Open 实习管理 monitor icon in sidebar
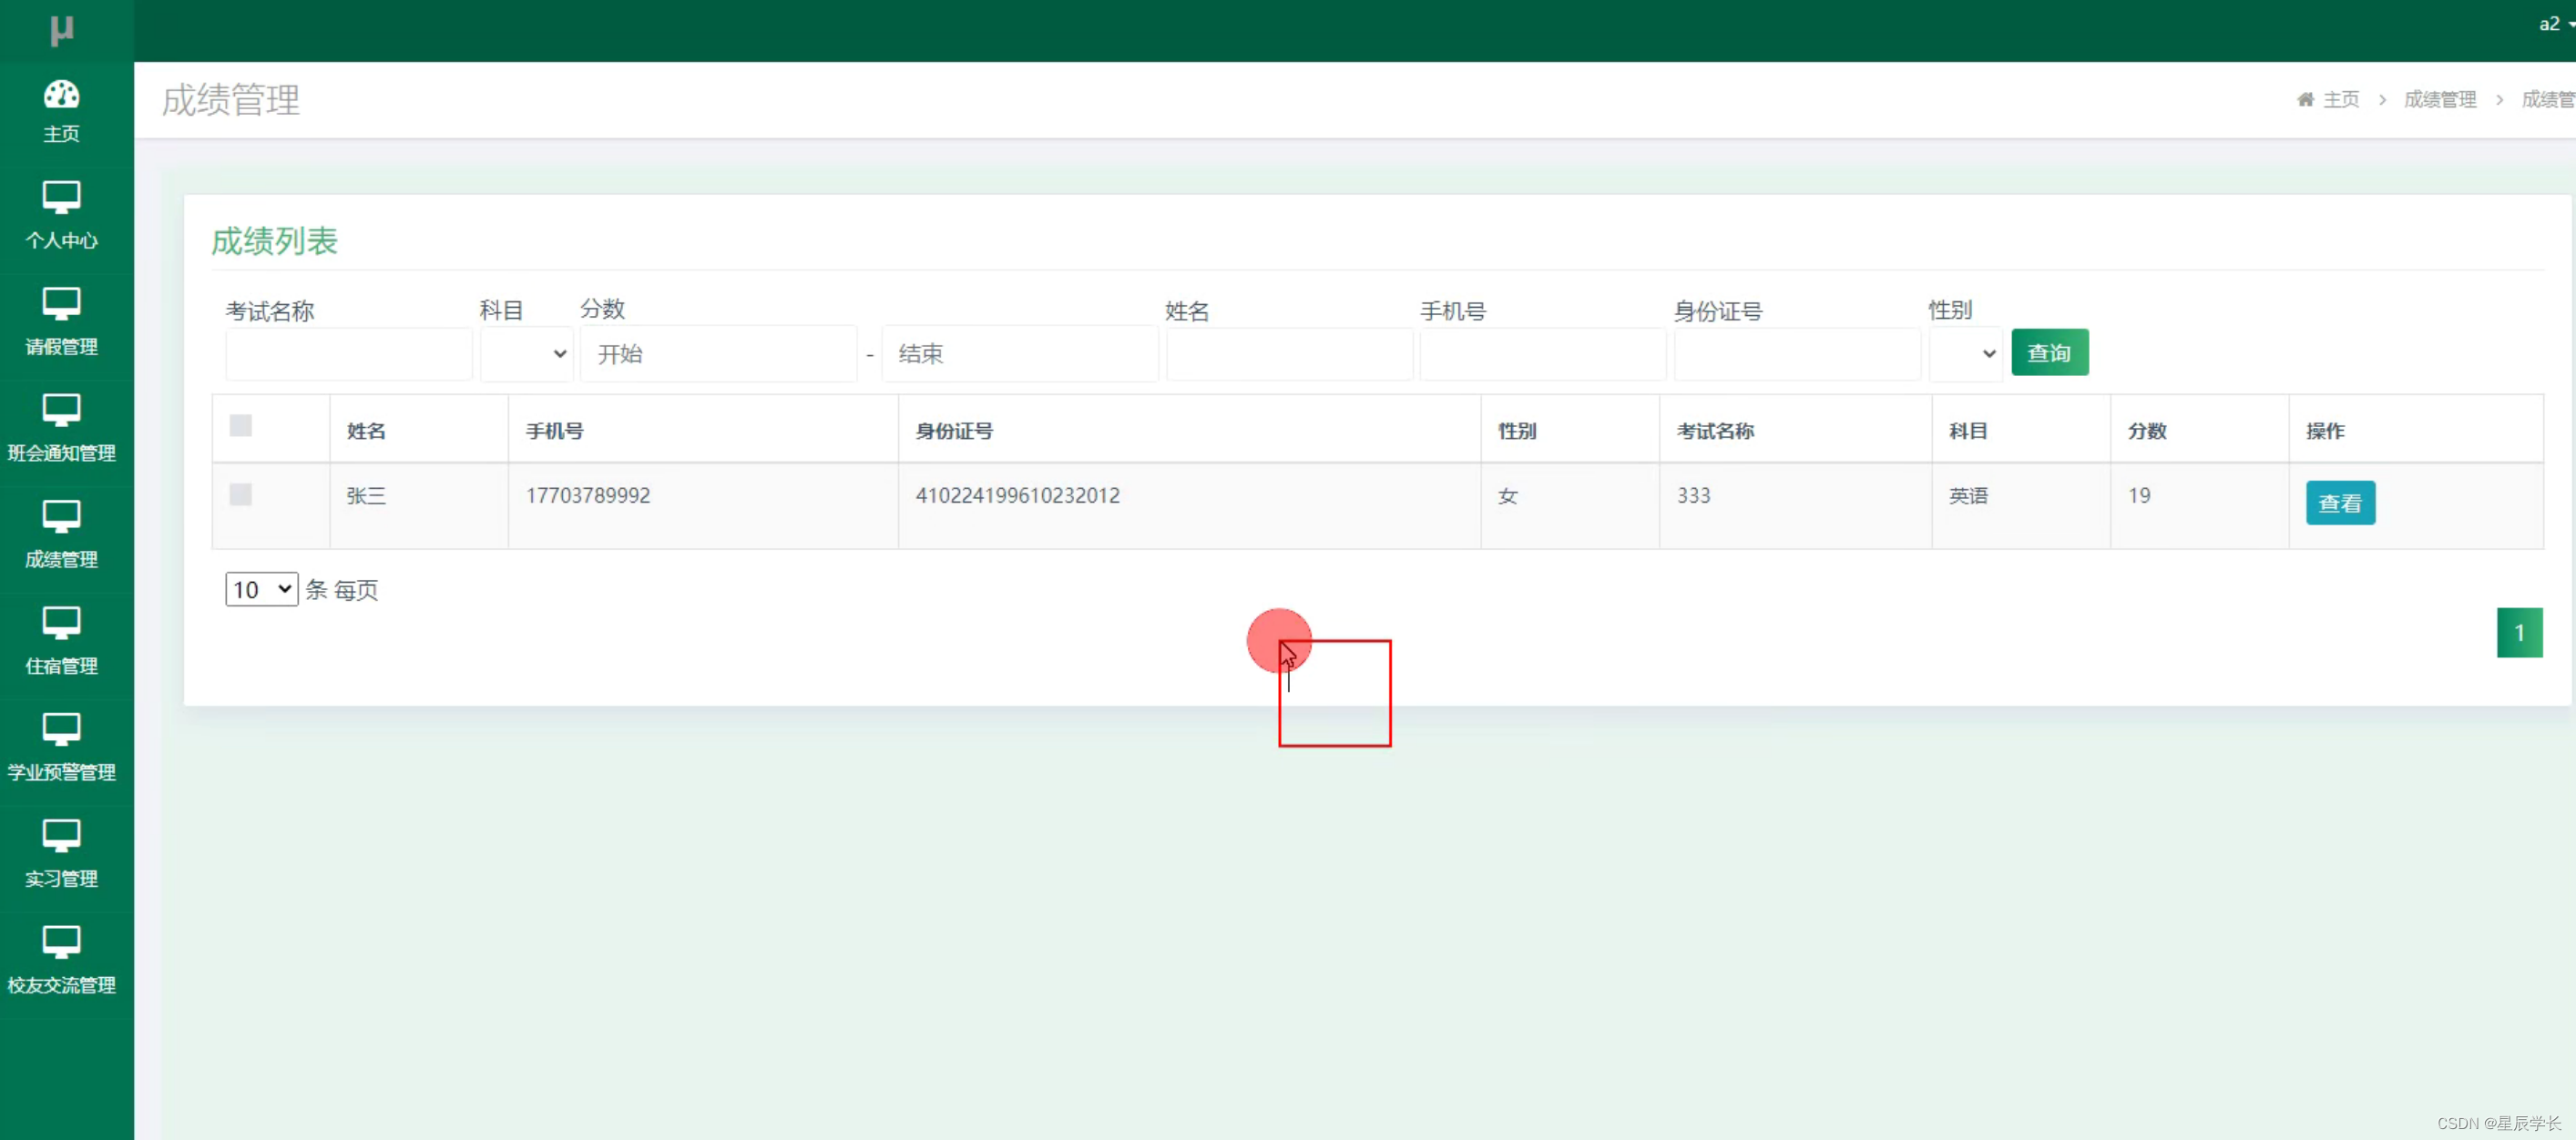This screenshot has width=2576, height=1140. pos(61,836)
